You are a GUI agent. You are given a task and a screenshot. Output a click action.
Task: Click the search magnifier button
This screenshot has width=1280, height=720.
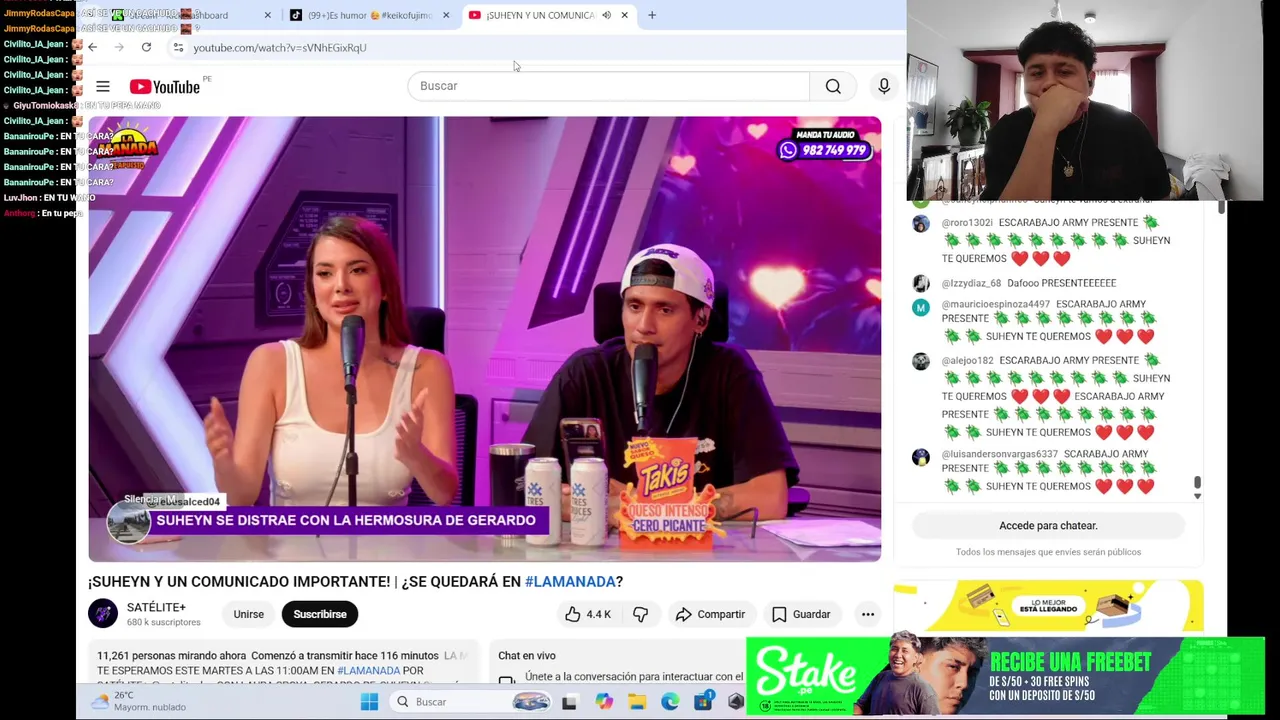pos(833,86)
